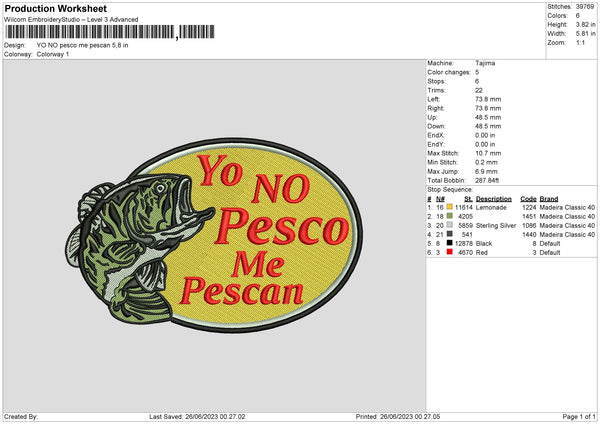Click the 'Brand' column header

[x=549, y=199]
